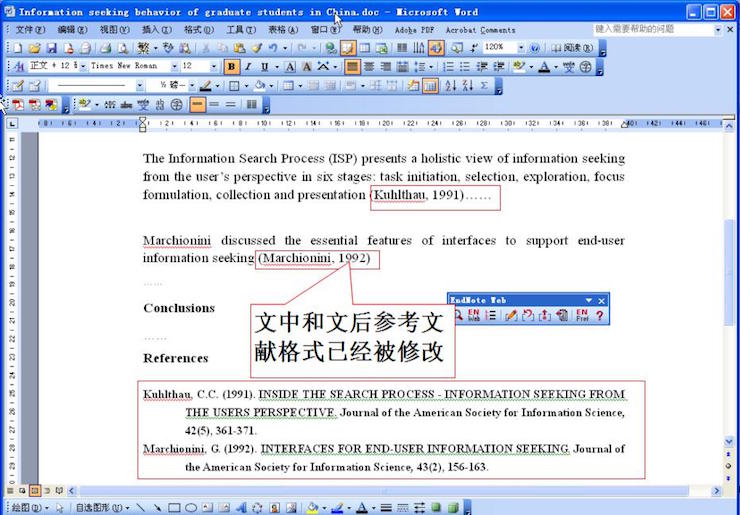Click the Save document icon
The height and width of the screenshot is (515, 740).
coord(52,48)
